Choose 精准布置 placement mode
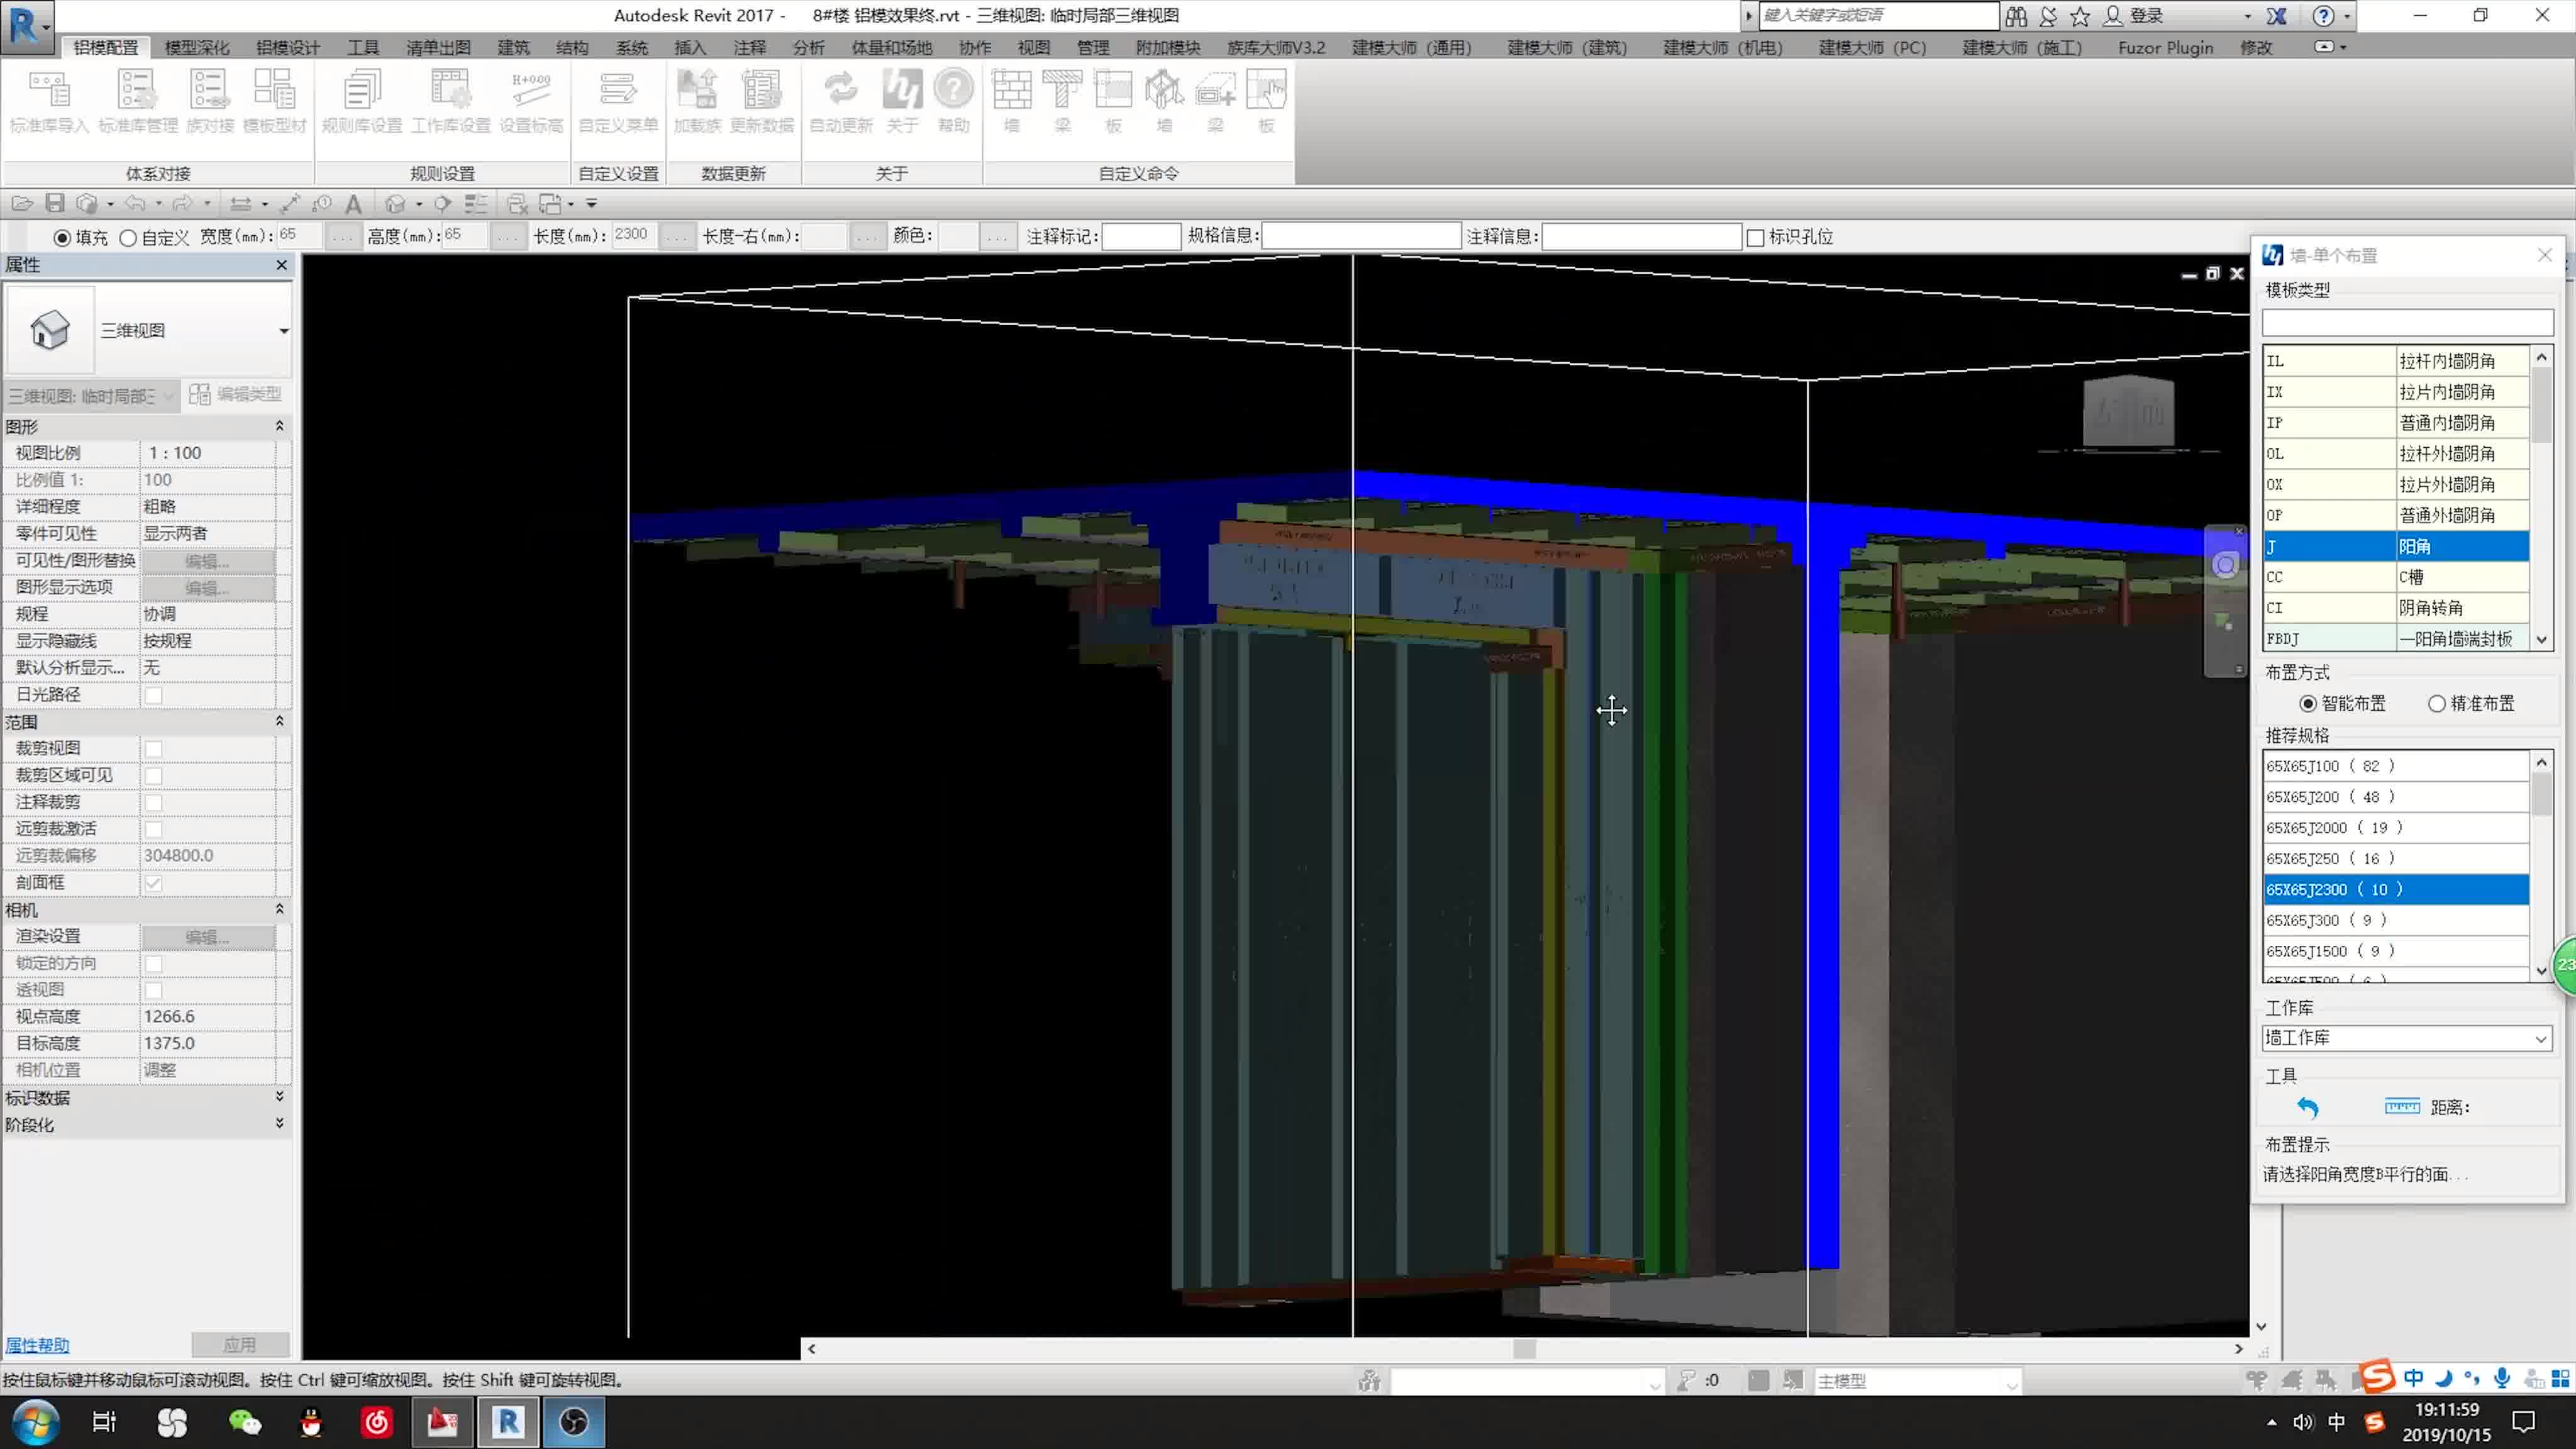Image resolution: width=2576 pixels, height=1449 pixels. (x=2437, y=704)
